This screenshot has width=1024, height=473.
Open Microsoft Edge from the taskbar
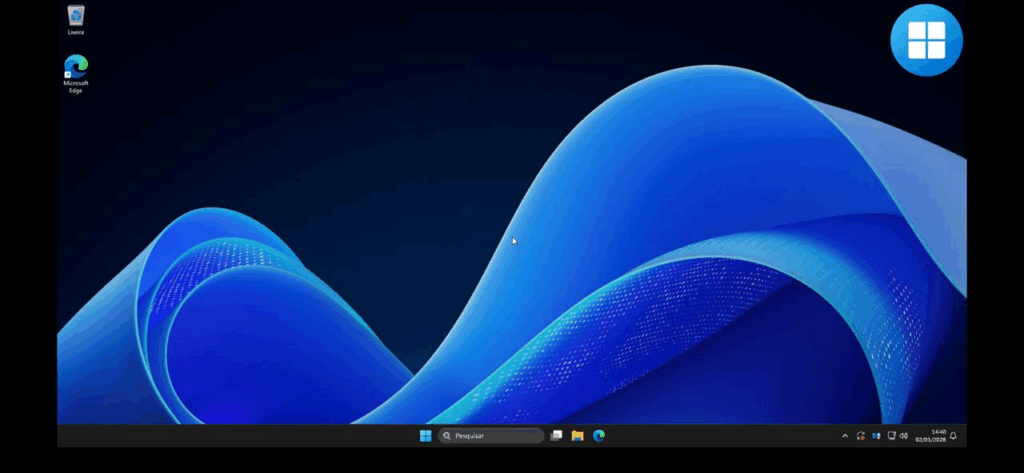pyautogui.click(x=599, y=436)
